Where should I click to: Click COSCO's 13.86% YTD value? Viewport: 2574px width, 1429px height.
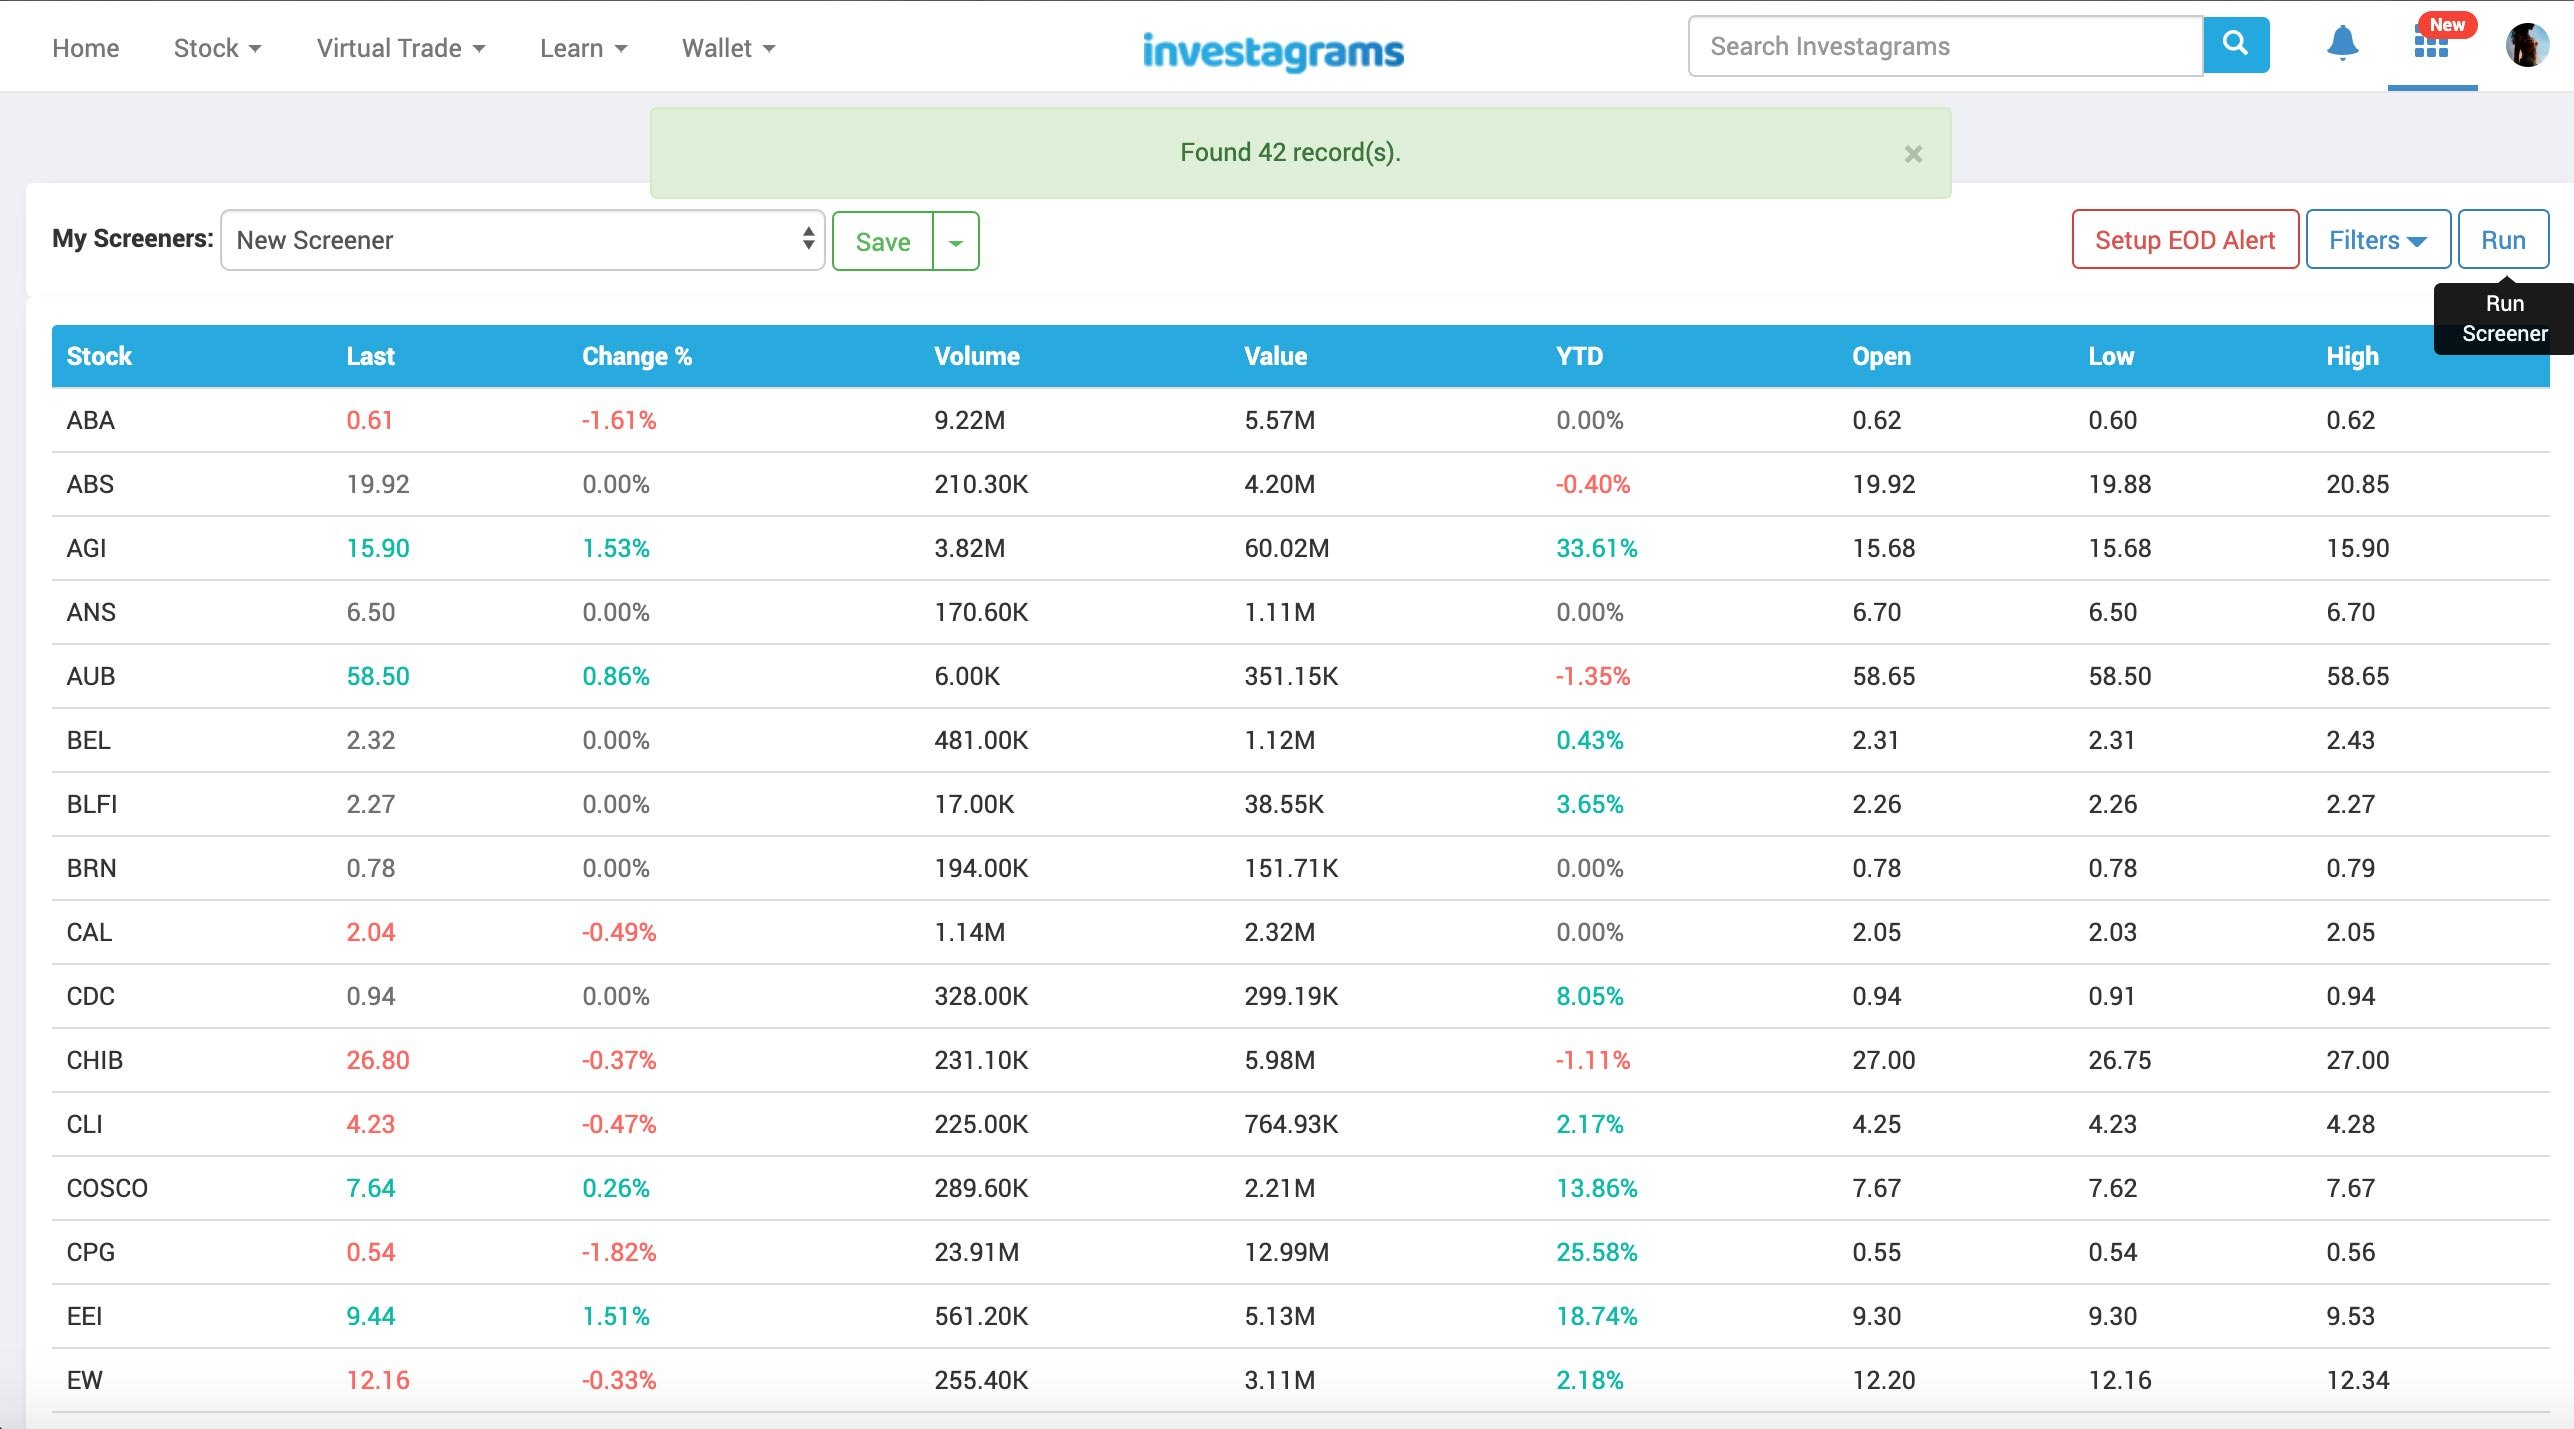[1596, 1188]
